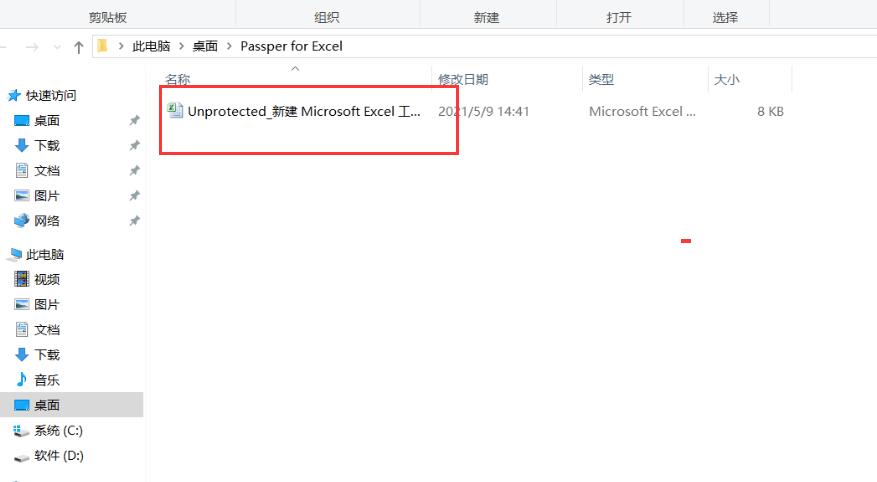Open 图片 under 此电脑
The height and width of the screenshot is (482, 877).
(47, 304)
